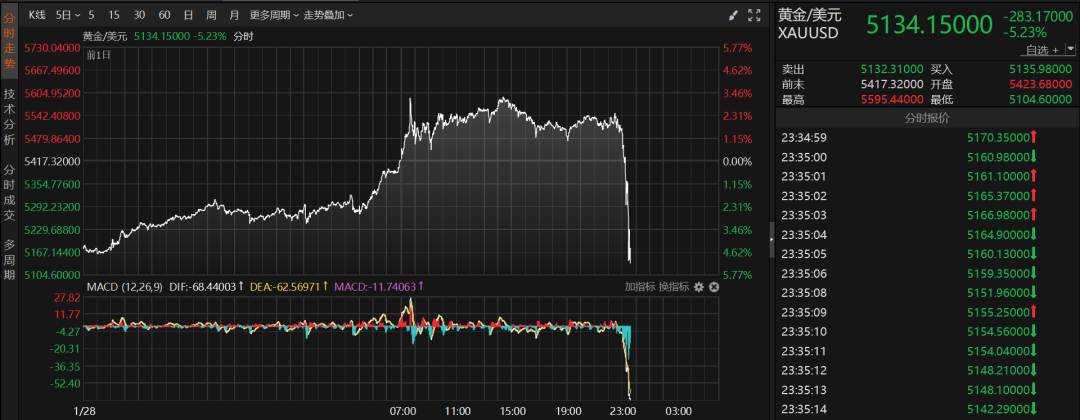The height and width of the screenshot is (420, 1080).
Task: Click the 1/28 date axis label
Action: [x=84, y=411]
